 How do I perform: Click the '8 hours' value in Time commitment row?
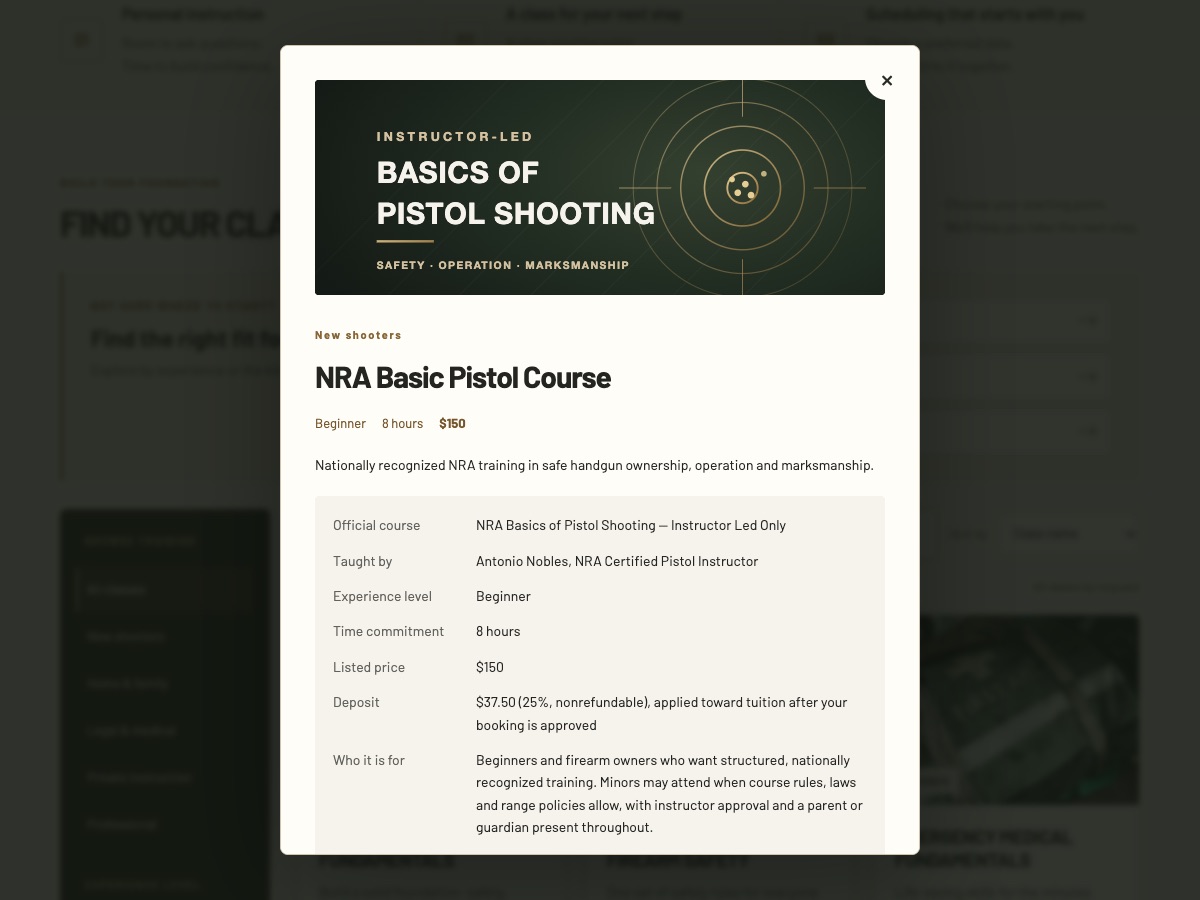pyautogui.click(x=498, y=631)
